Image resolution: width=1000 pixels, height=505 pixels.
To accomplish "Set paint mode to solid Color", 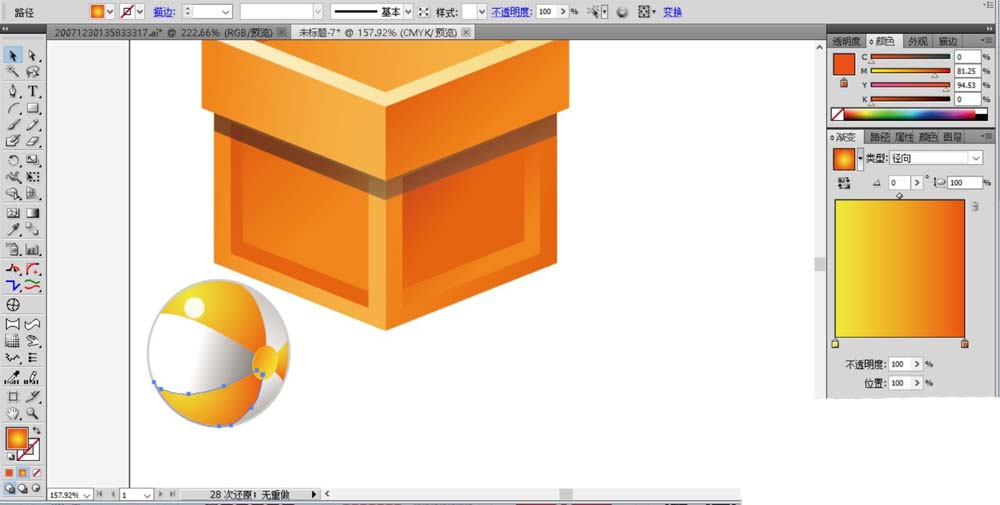I will tap(10, 473).
